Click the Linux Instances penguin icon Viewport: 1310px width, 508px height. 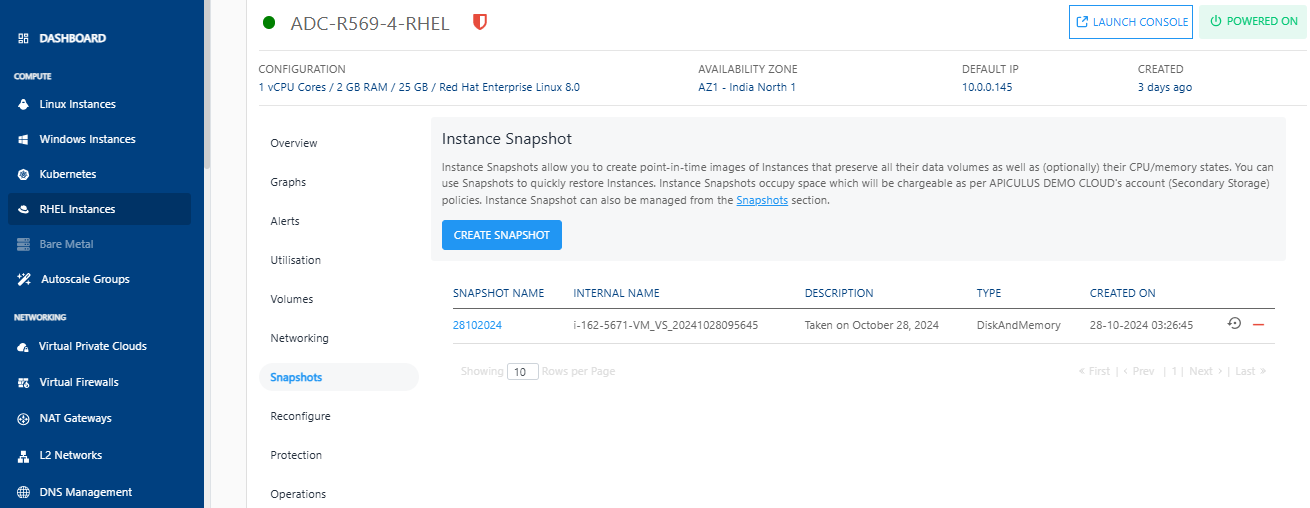pyautogui.click(x=23, y=104)
